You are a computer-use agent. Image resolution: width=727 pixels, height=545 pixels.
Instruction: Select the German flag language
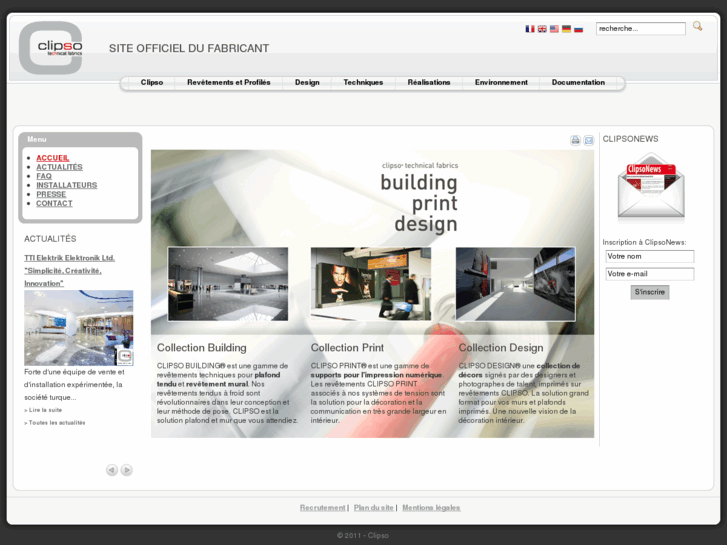[x=566, y=29]
